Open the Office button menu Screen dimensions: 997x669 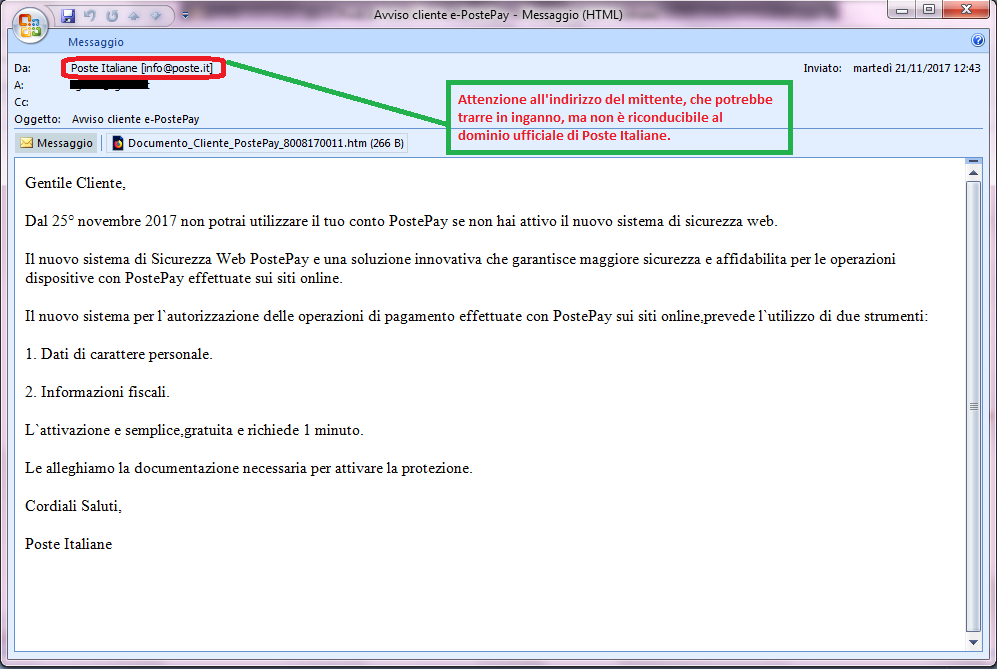click(30, 25)
